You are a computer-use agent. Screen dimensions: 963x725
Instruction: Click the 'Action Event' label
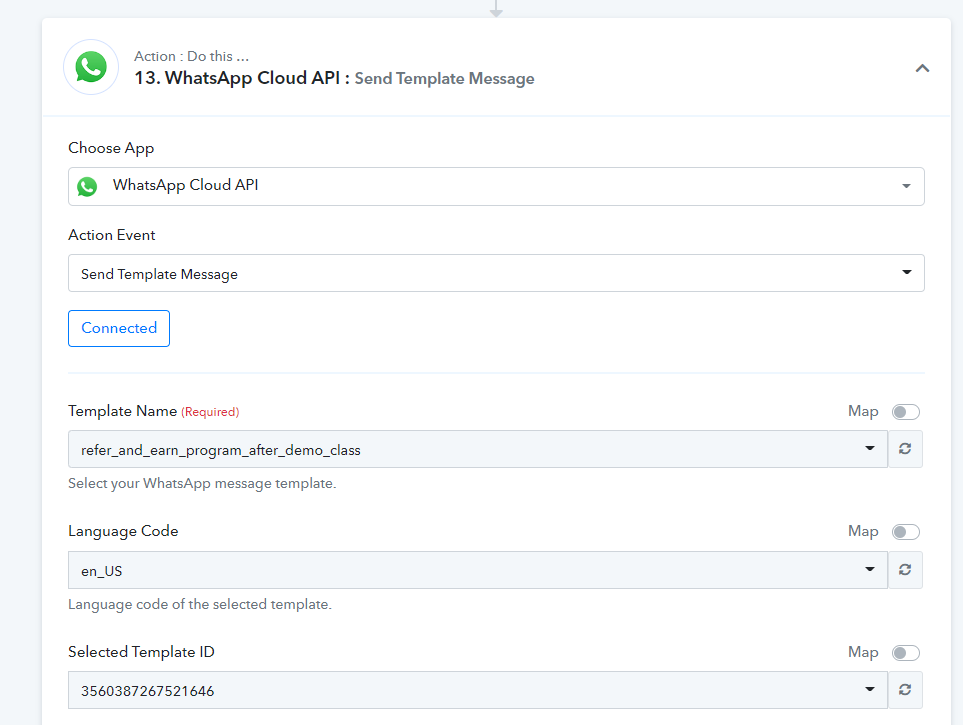tap(112, 235)
